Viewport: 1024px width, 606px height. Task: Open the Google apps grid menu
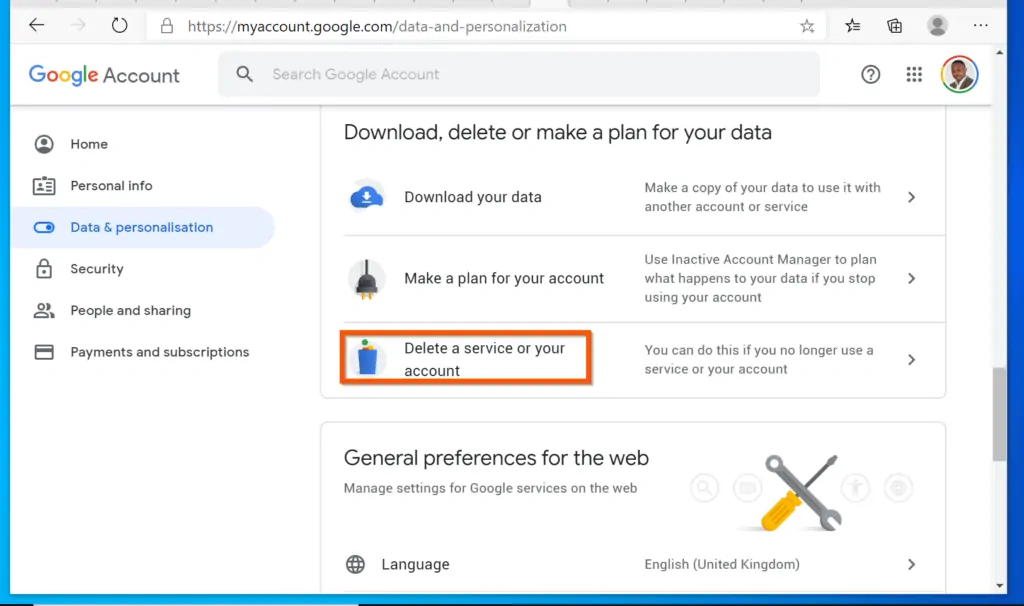(x=913, y=74)
